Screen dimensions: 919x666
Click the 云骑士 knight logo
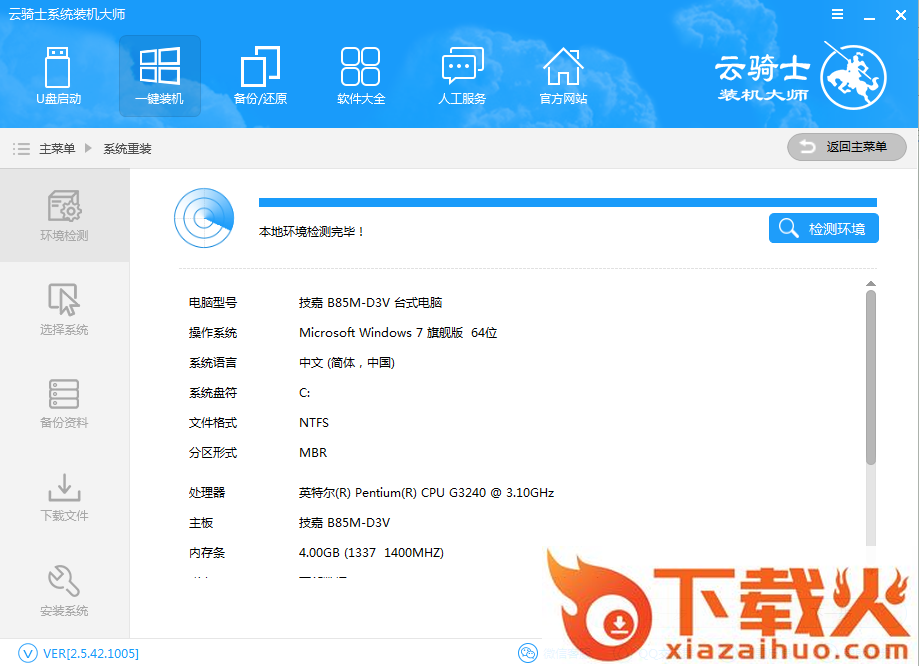(x=853, y=76)
